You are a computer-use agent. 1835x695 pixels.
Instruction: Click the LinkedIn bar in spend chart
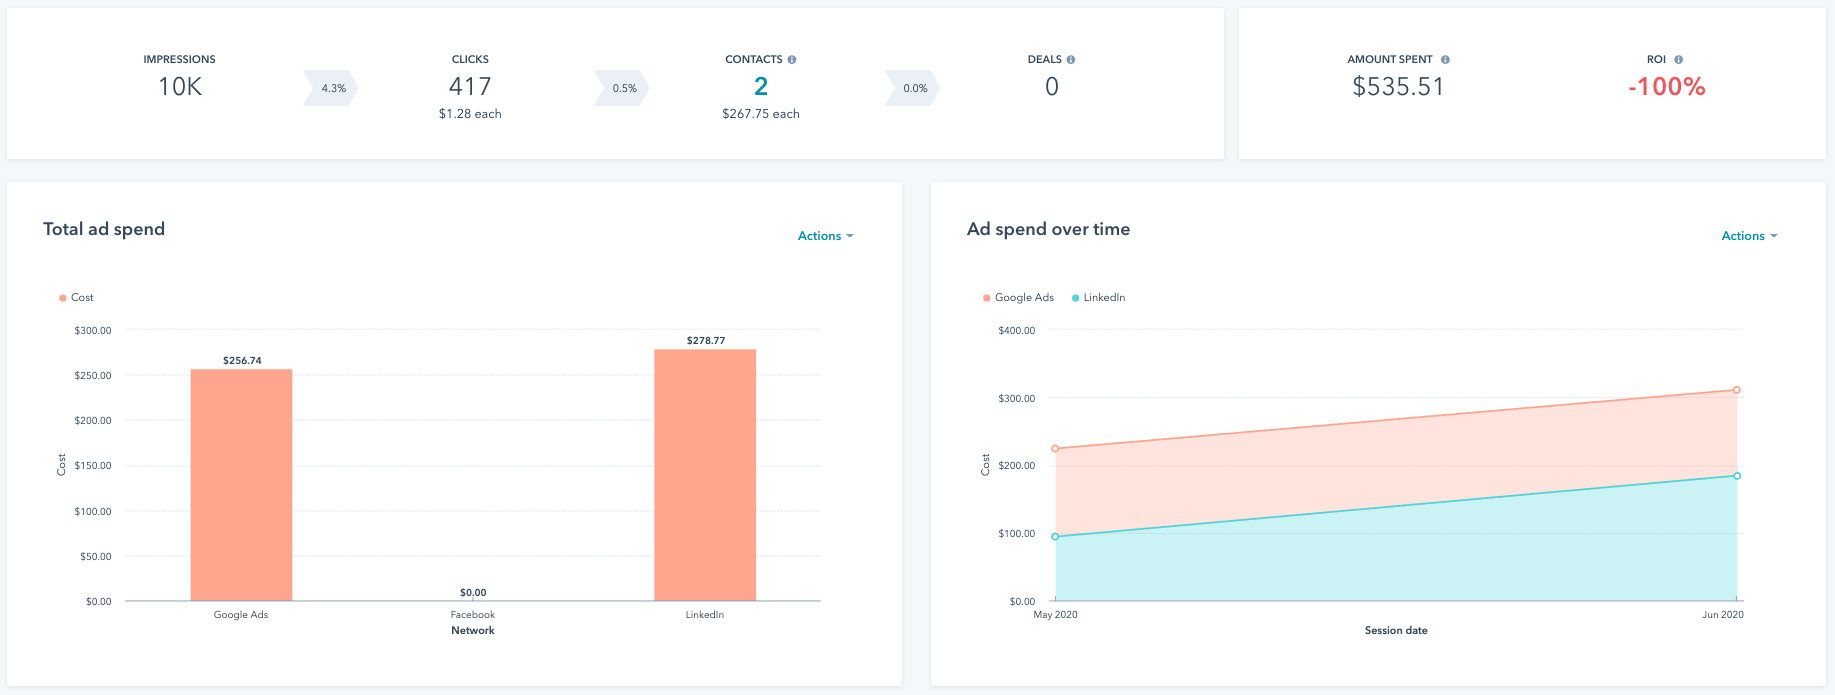[705, 475]
